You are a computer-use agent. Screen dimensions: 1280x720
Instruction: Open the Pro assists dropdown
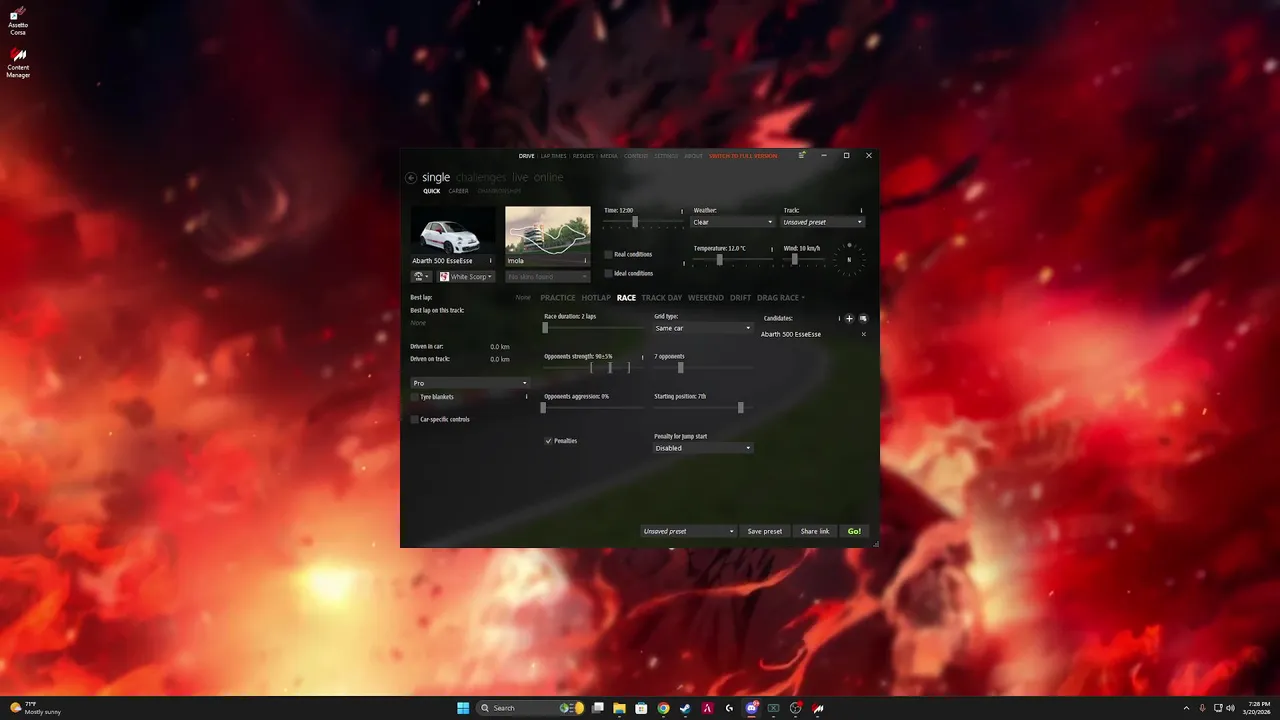(469, 383)
